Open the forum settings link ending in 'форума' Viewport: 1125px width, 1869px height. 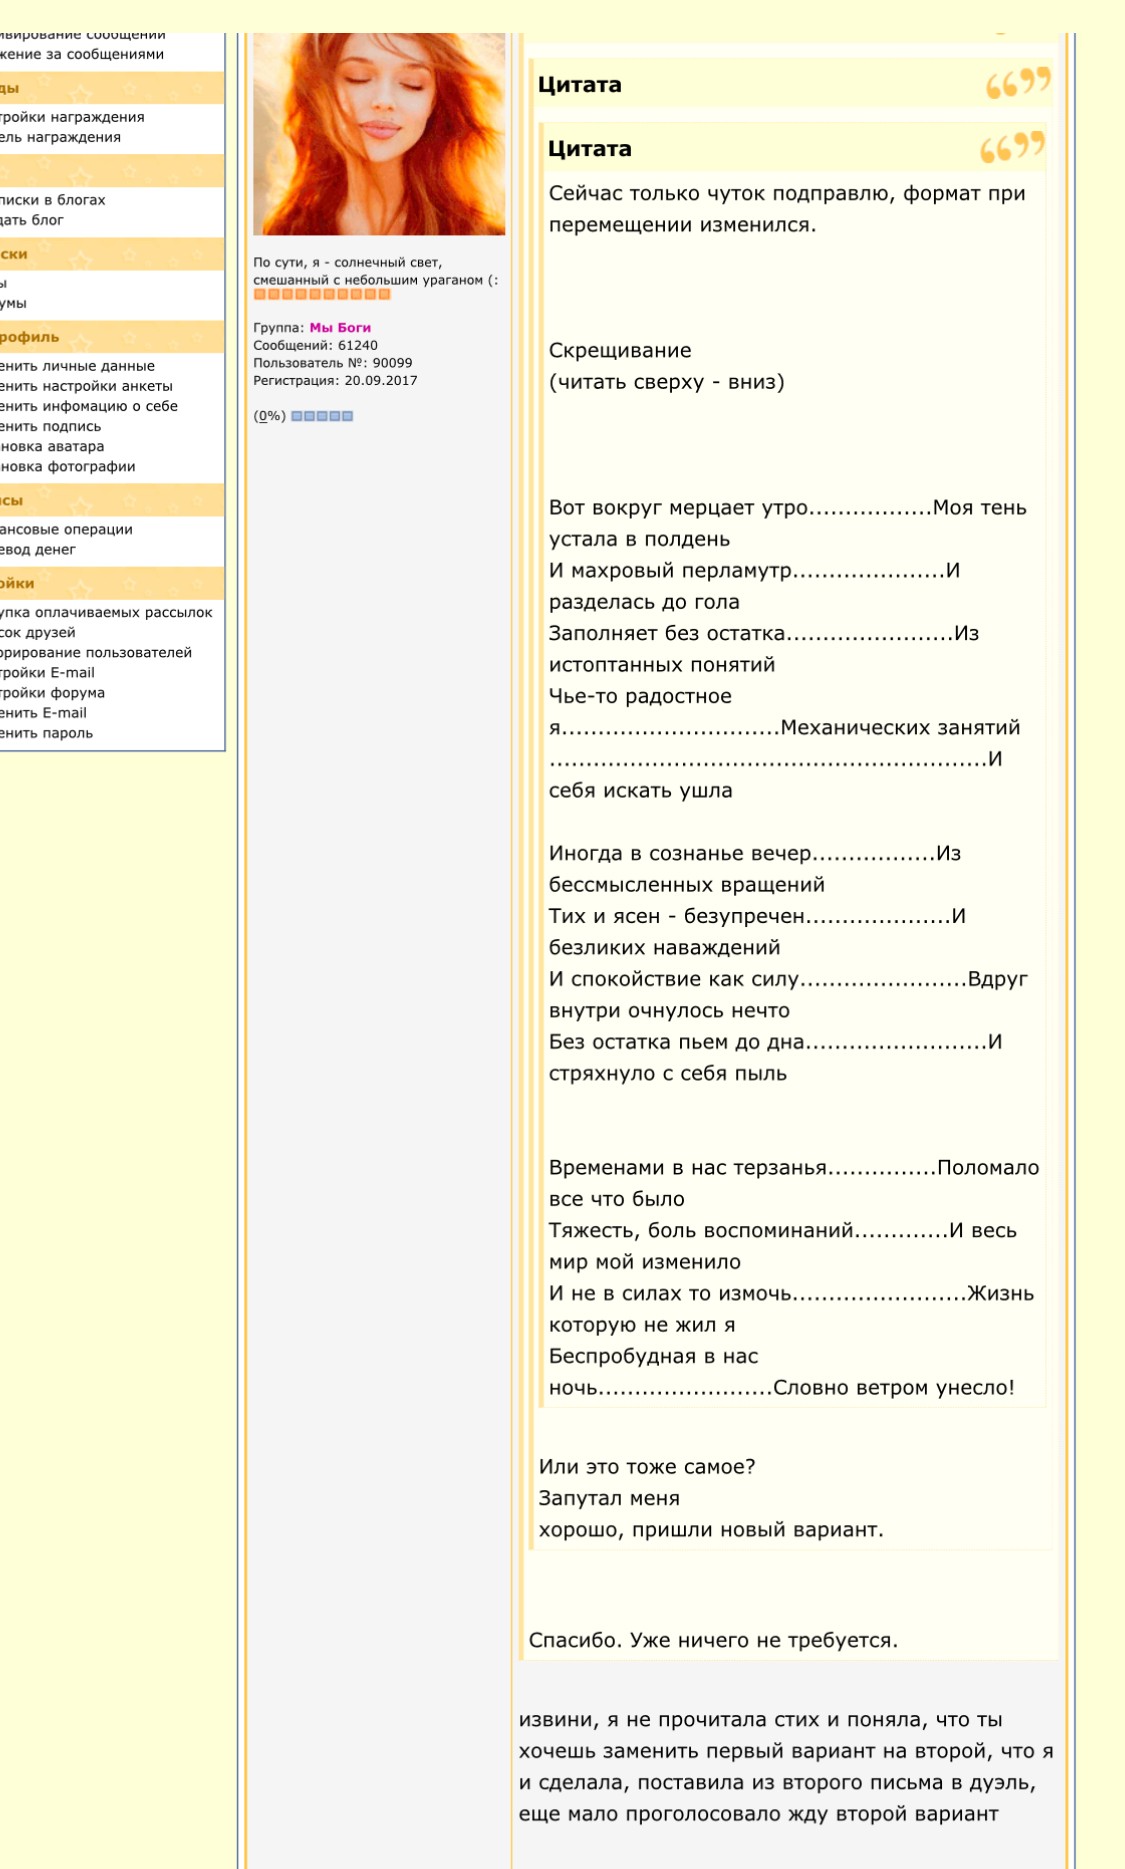tap(52, 692)
